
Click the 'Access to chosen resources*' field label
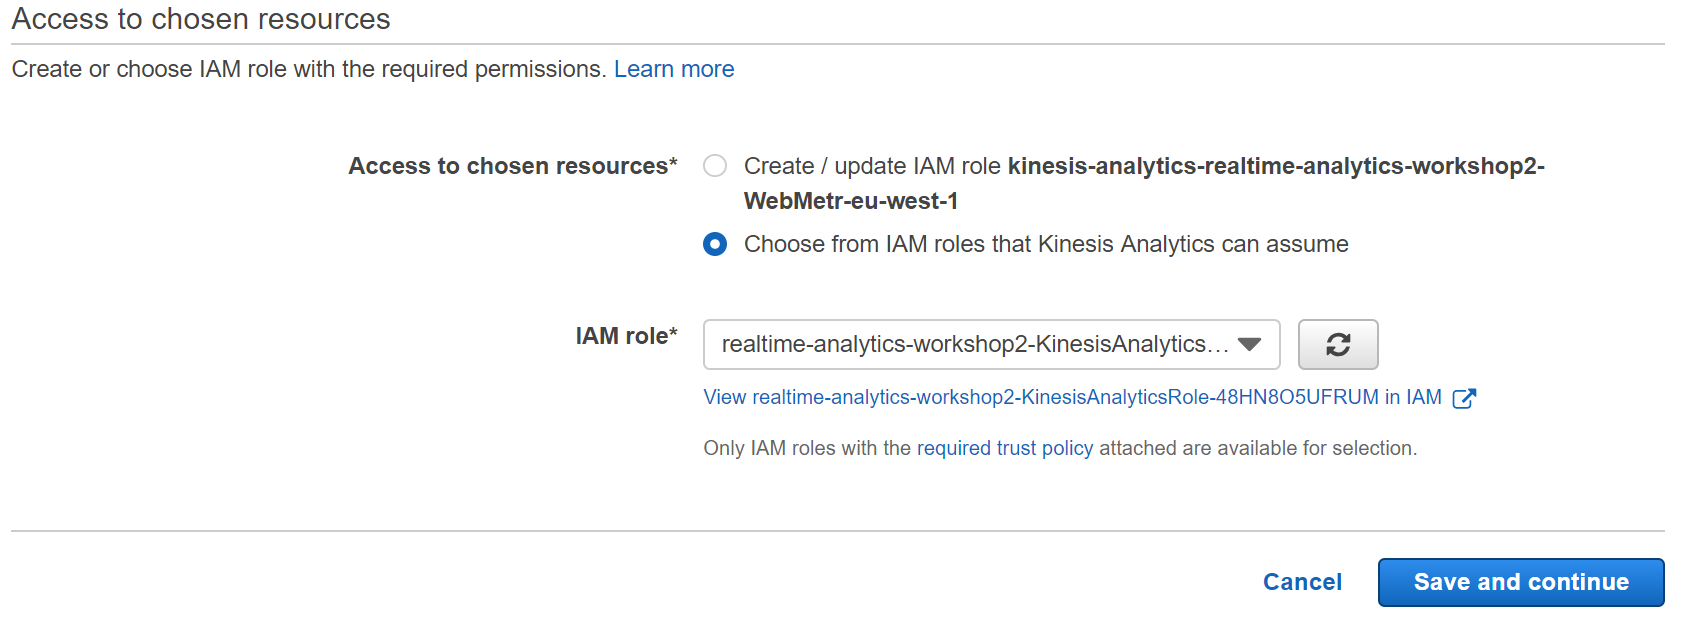[x=513, y=166]
